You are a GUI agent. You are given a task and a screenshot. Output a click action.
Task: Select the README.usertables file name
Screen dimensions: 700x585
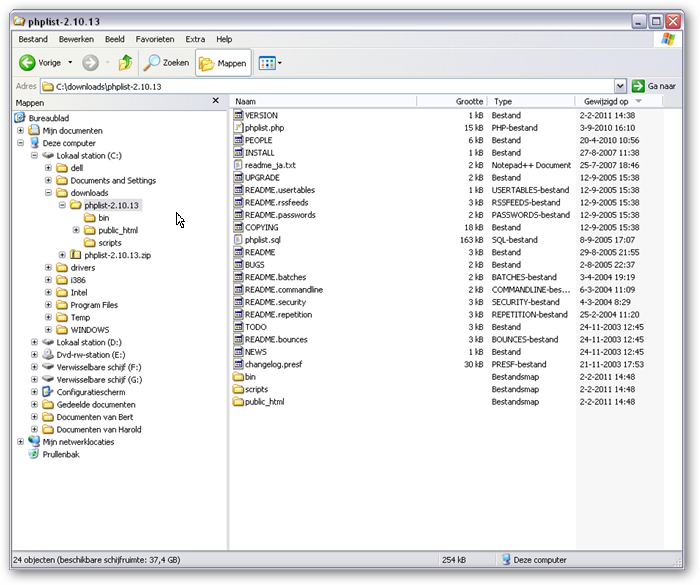(280, 190)
